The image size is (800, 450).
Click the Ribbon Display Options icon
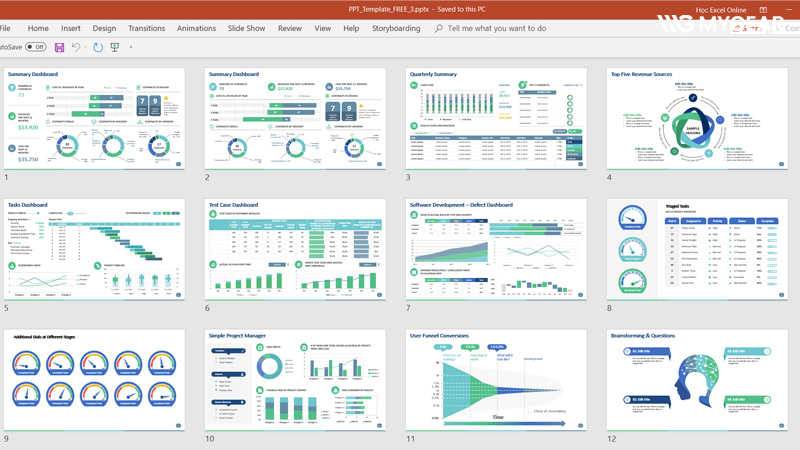pyautogui.click(x=763, y=10)
